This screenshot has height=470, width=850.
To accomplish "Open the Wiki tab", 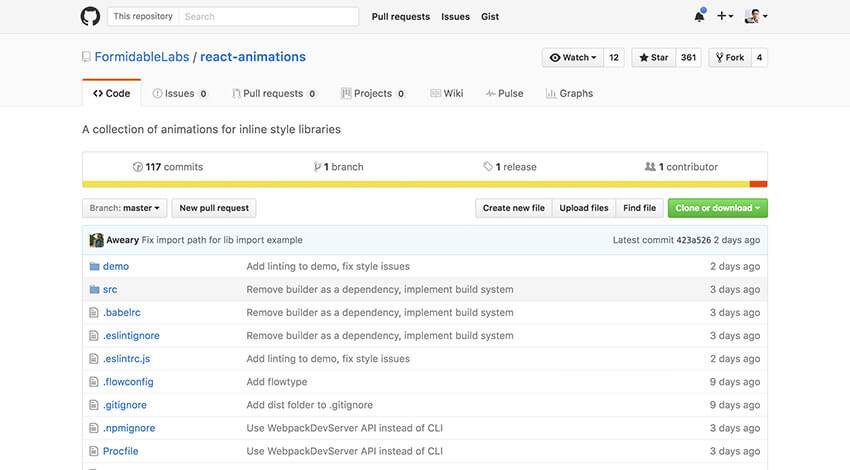I will 447,93.
